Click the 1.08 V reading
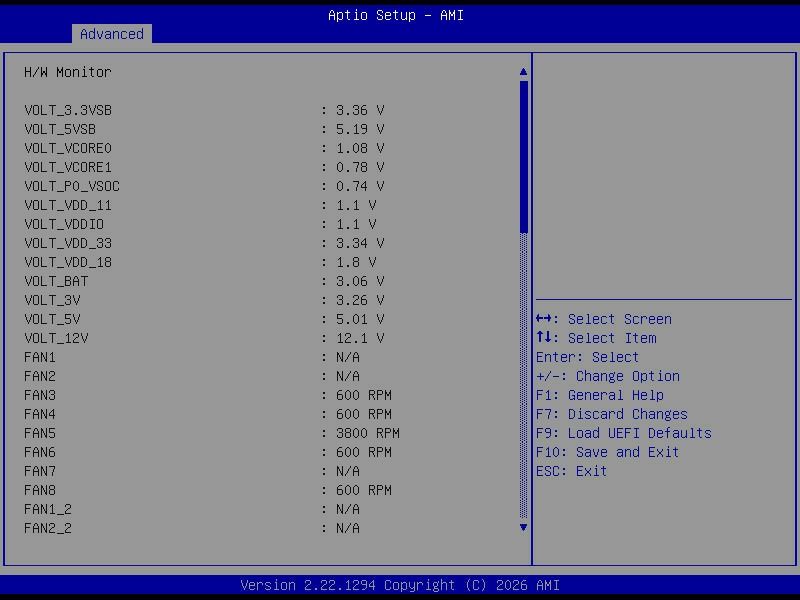Image resolution: width=800 pixels, height=600 pixels. pos(360,148)
